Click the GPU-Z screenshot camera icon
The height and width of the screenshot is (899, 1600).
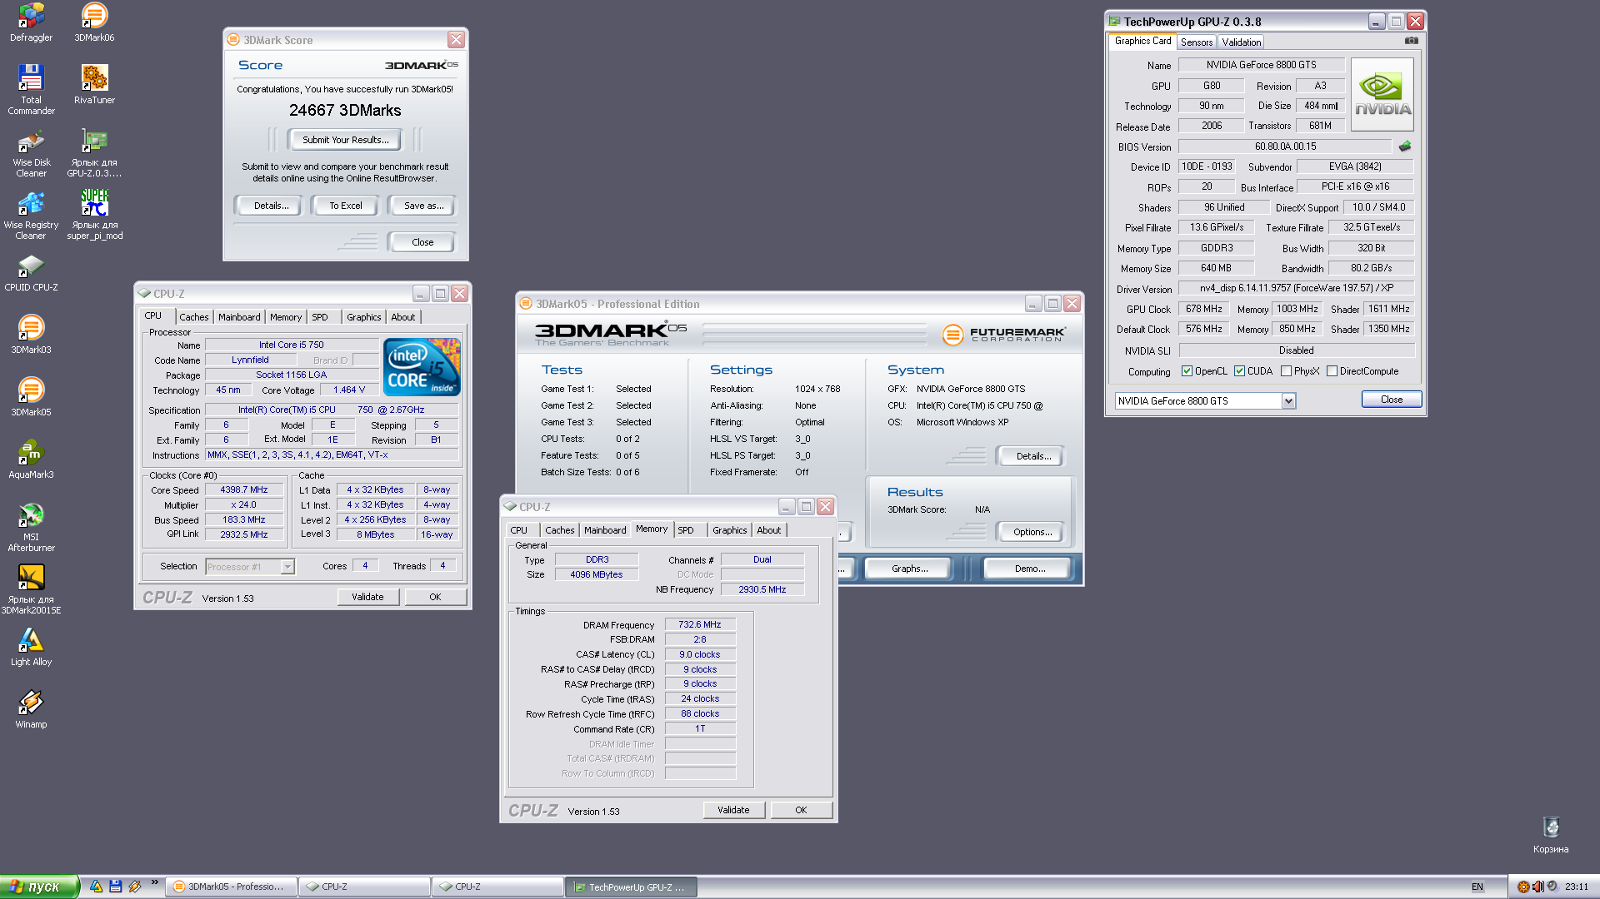click(x=1411, y=41)
